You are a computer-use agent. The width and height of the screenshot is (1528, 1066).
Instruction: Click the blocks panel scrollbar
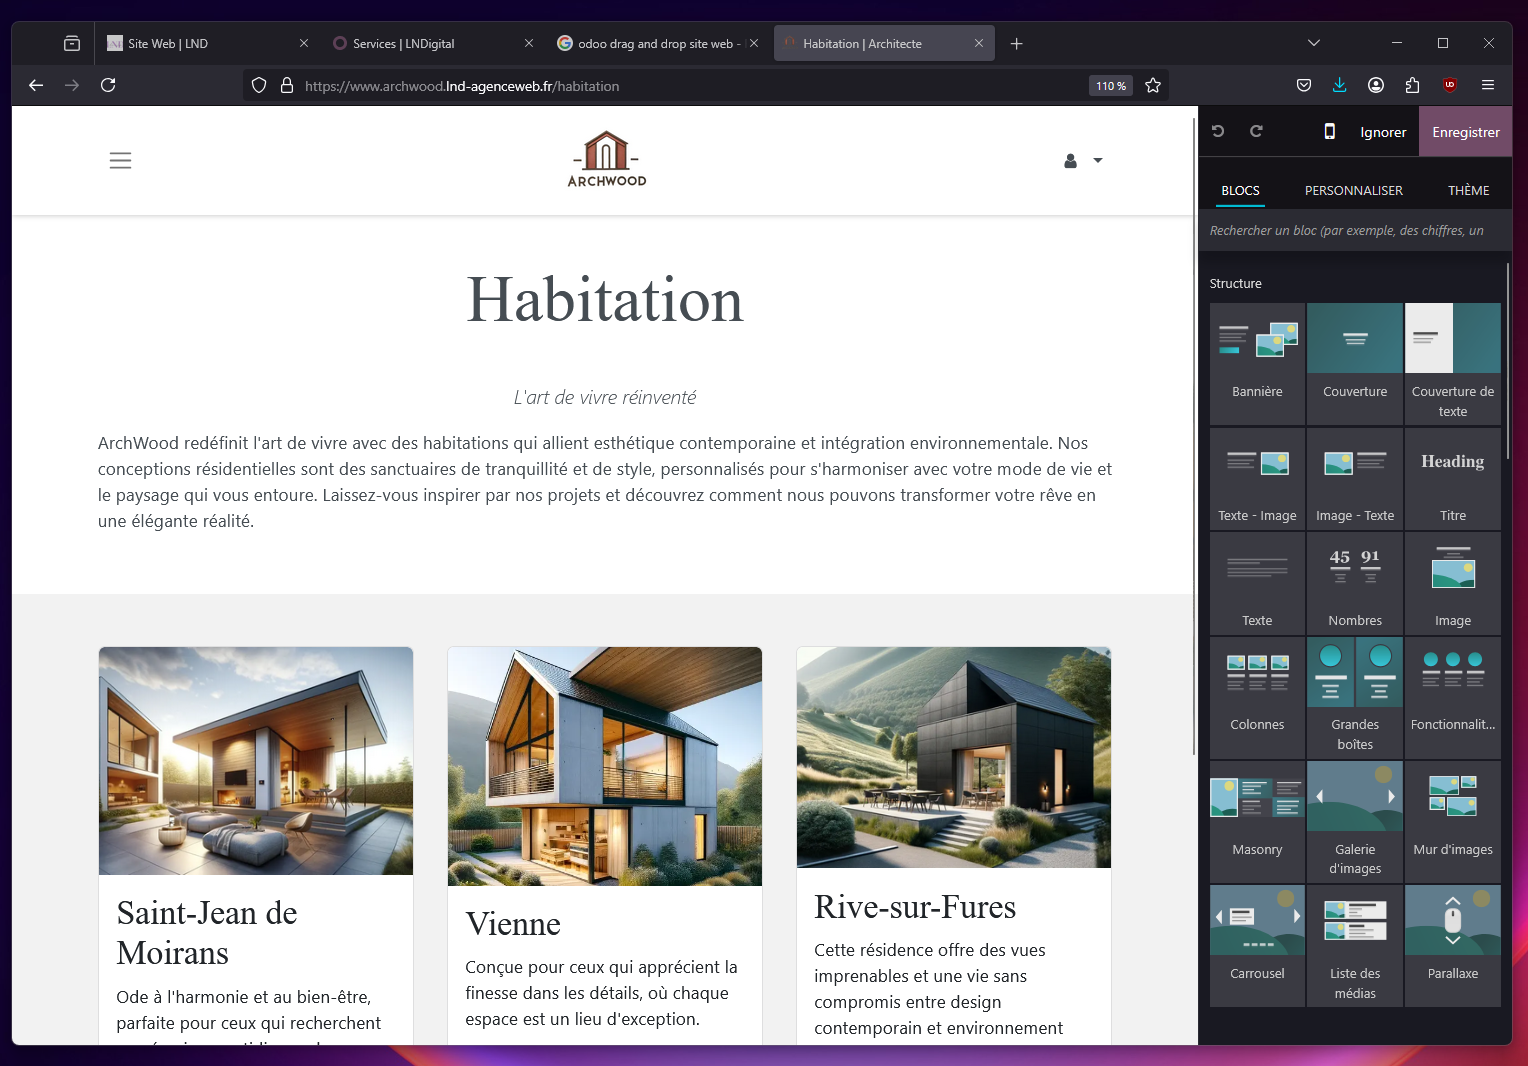pyautogui.click(x=1507, y=360)
